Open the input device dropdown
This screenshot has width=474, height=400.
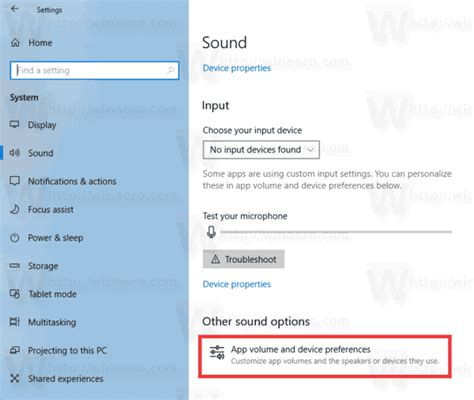261,150
